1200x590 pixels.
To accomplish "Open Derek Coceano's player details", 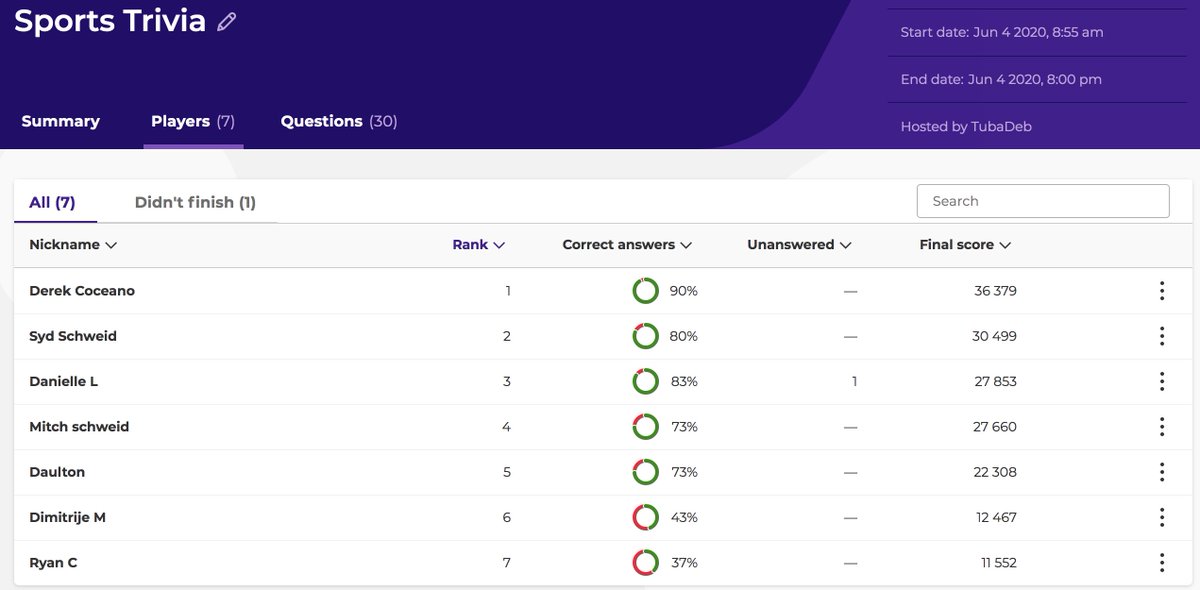I will tap(82, 291).
